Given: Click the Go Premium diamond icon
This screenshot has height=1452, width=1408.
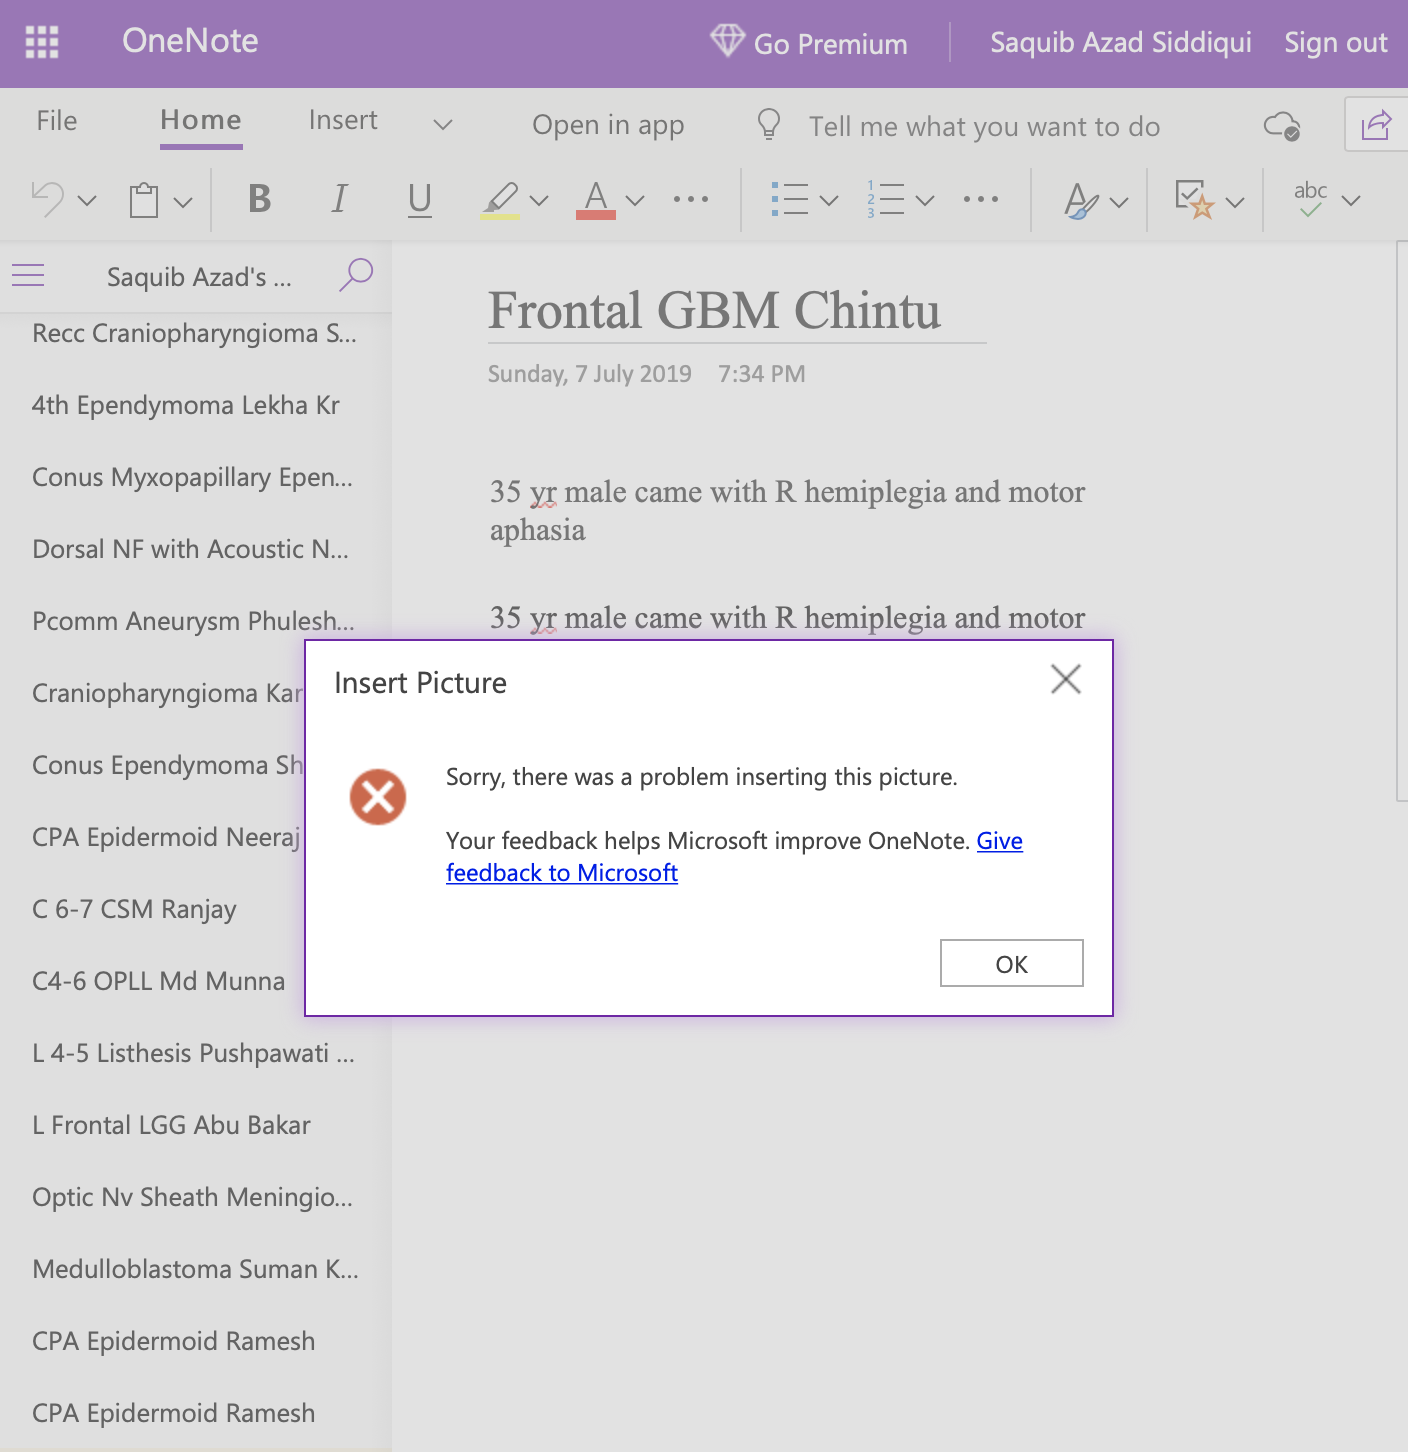Looking at the screenshot, I should tap(727, 41).
